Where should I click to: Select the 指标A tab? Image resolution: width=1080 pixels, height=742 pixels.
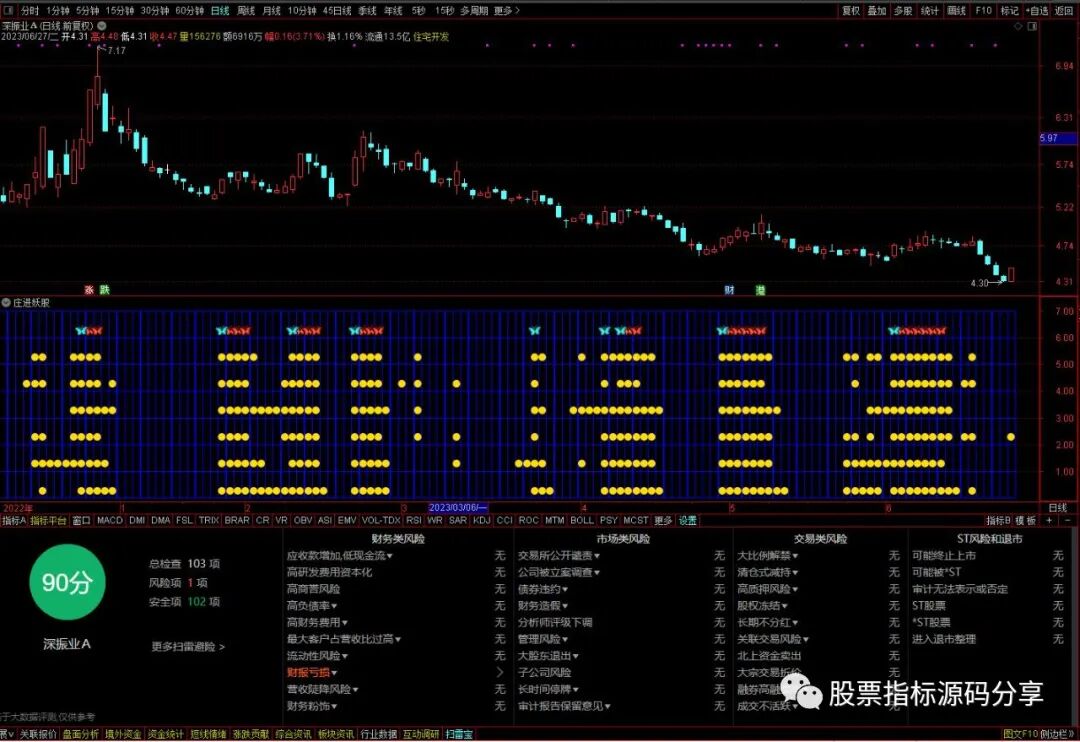coord(14,521)
